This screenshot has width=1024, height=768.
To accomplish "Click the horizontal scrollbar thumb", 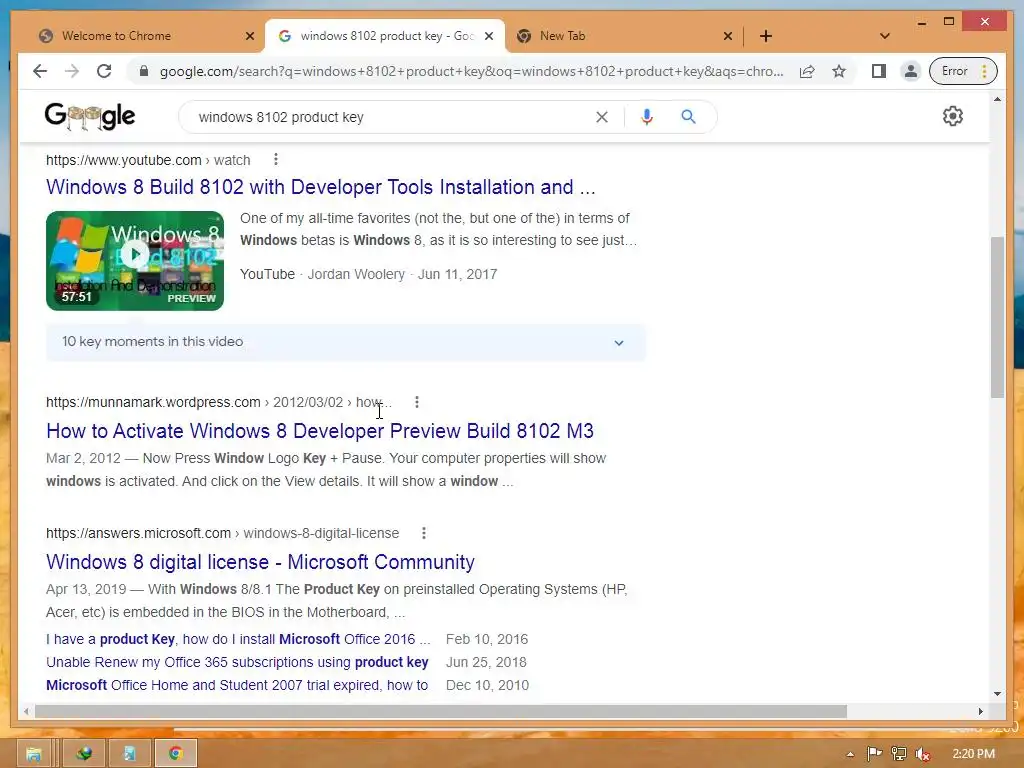I will [x=441, y=711].
